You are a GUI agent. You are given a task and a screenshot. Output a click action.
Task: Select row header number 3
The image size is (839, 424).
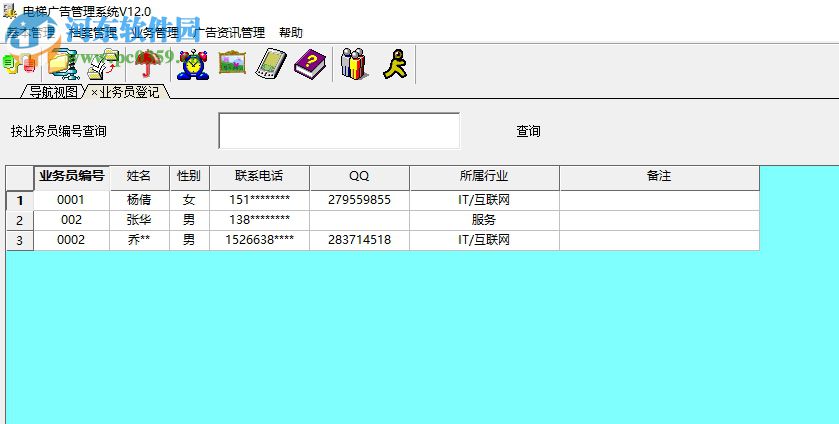coord(20,240)
